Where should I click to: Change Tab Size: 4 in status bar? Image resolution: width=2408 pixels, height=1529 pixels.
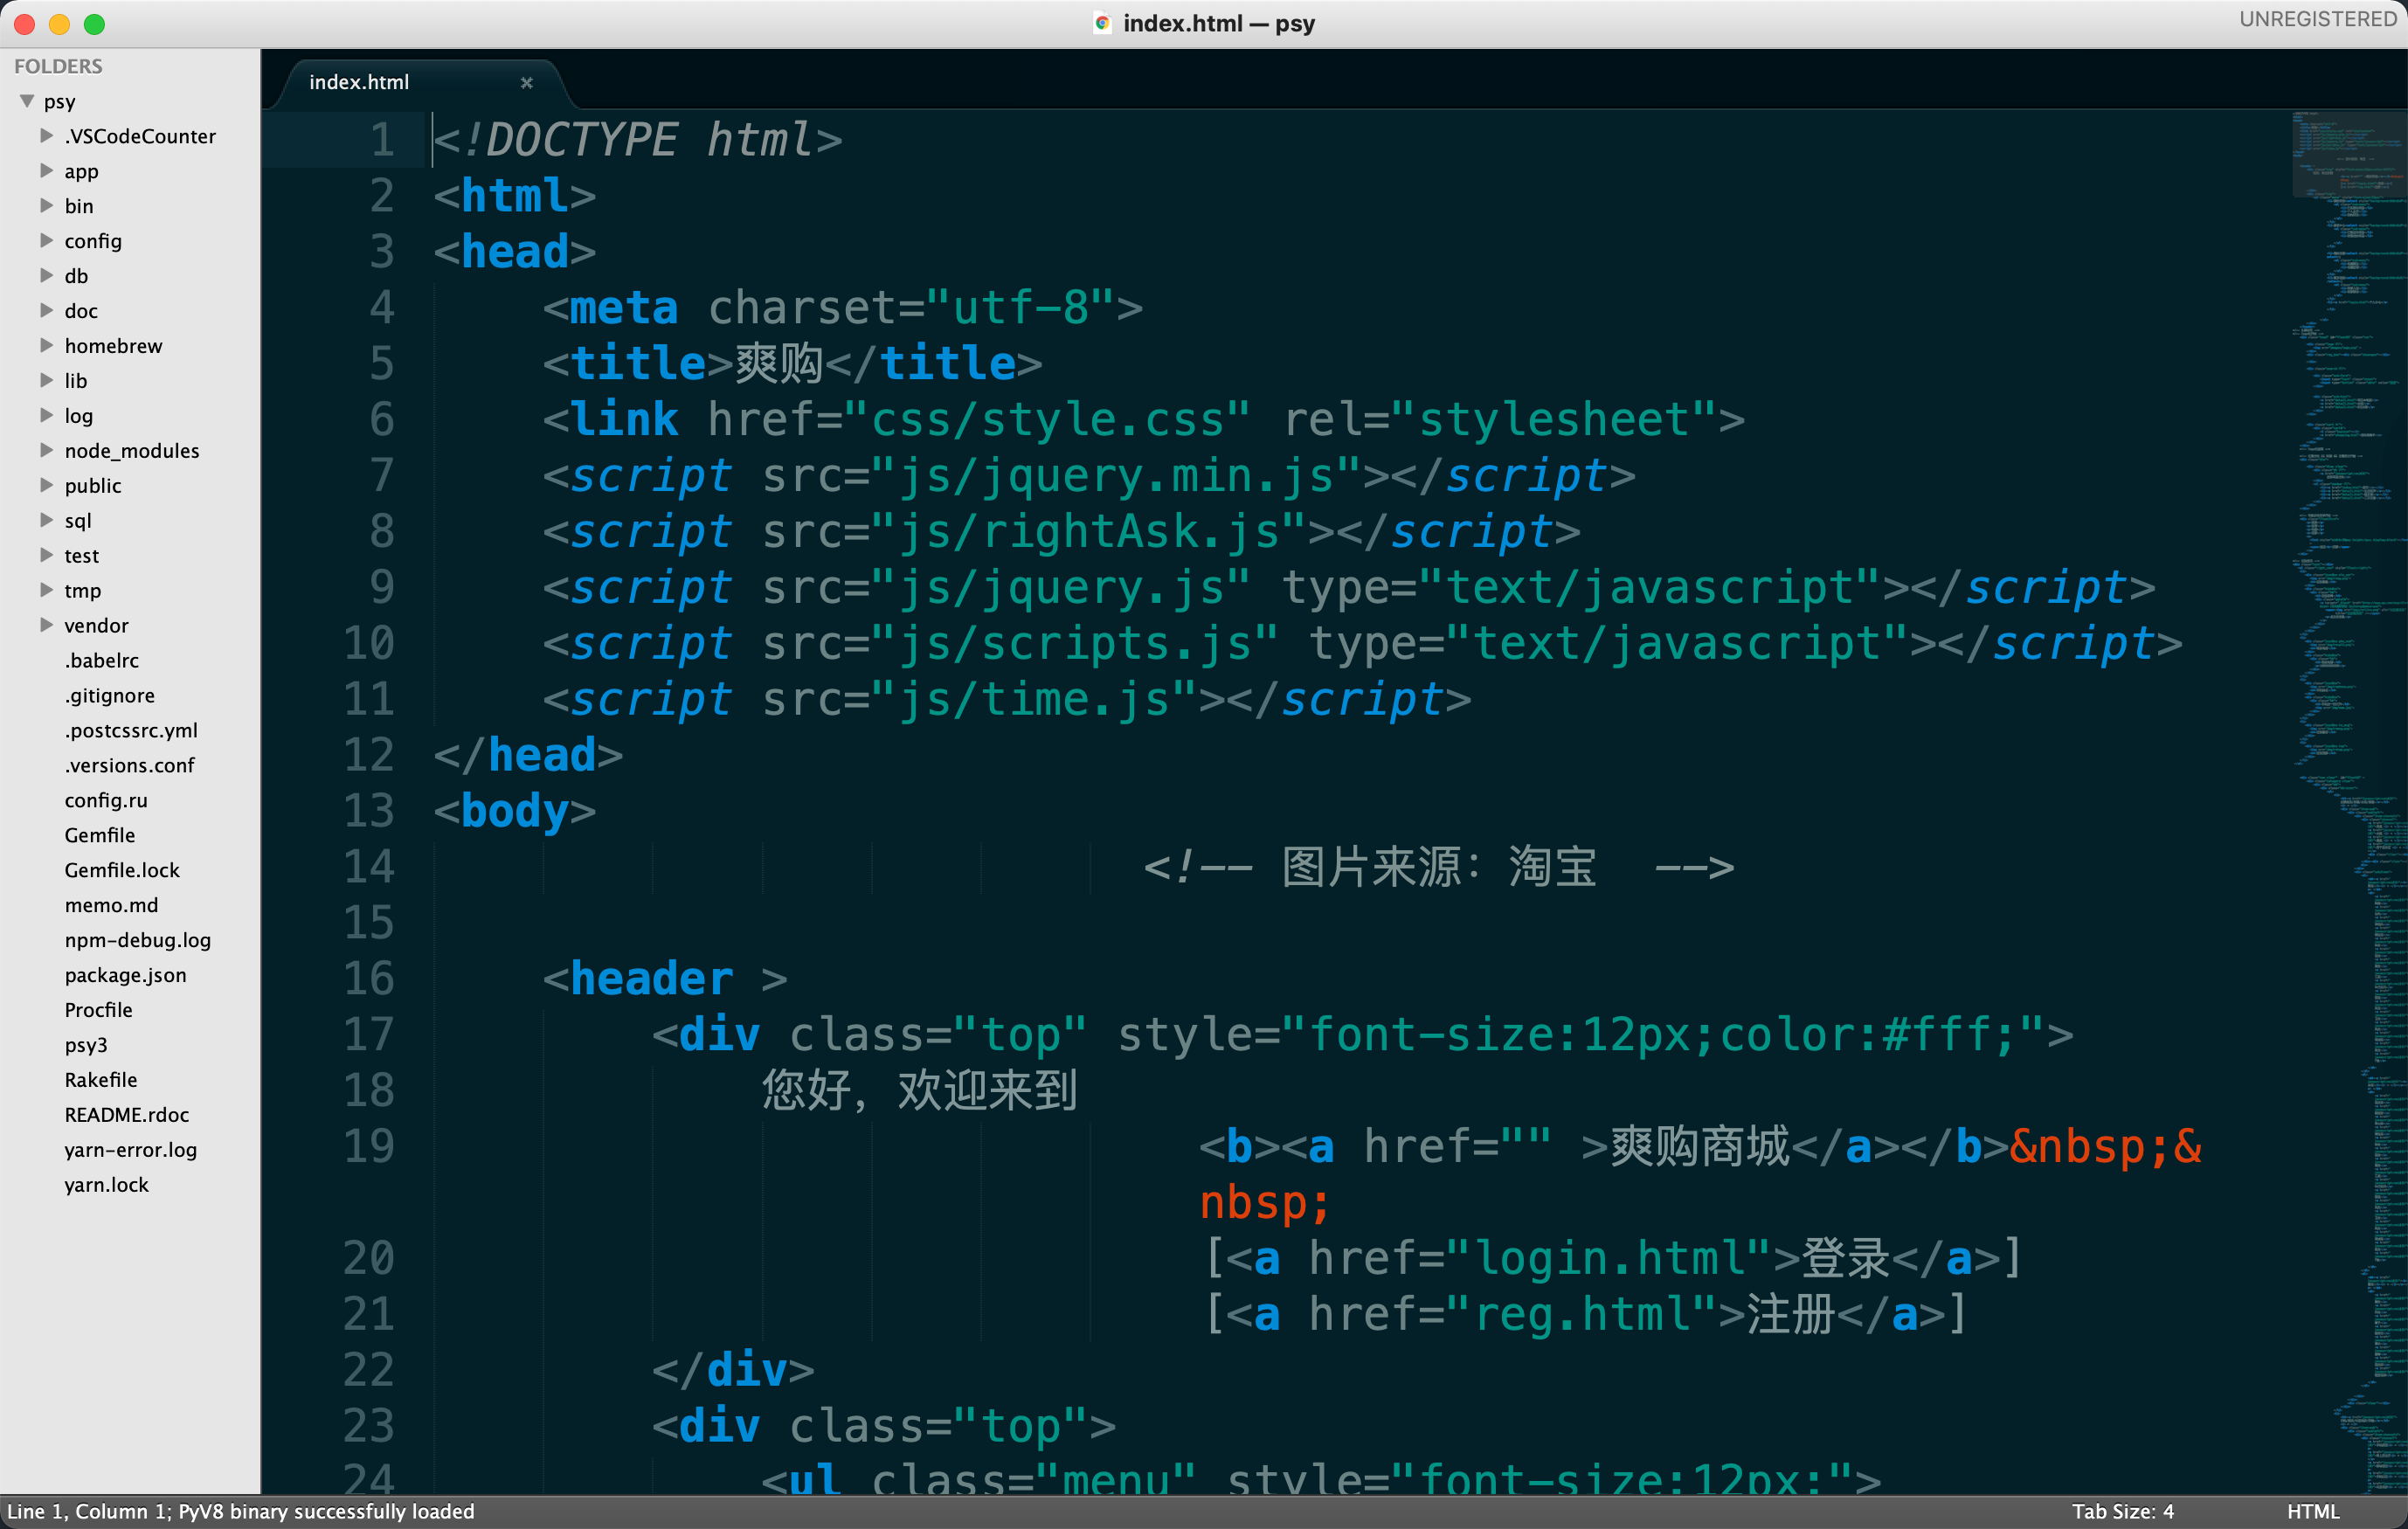(2122, 1511)
